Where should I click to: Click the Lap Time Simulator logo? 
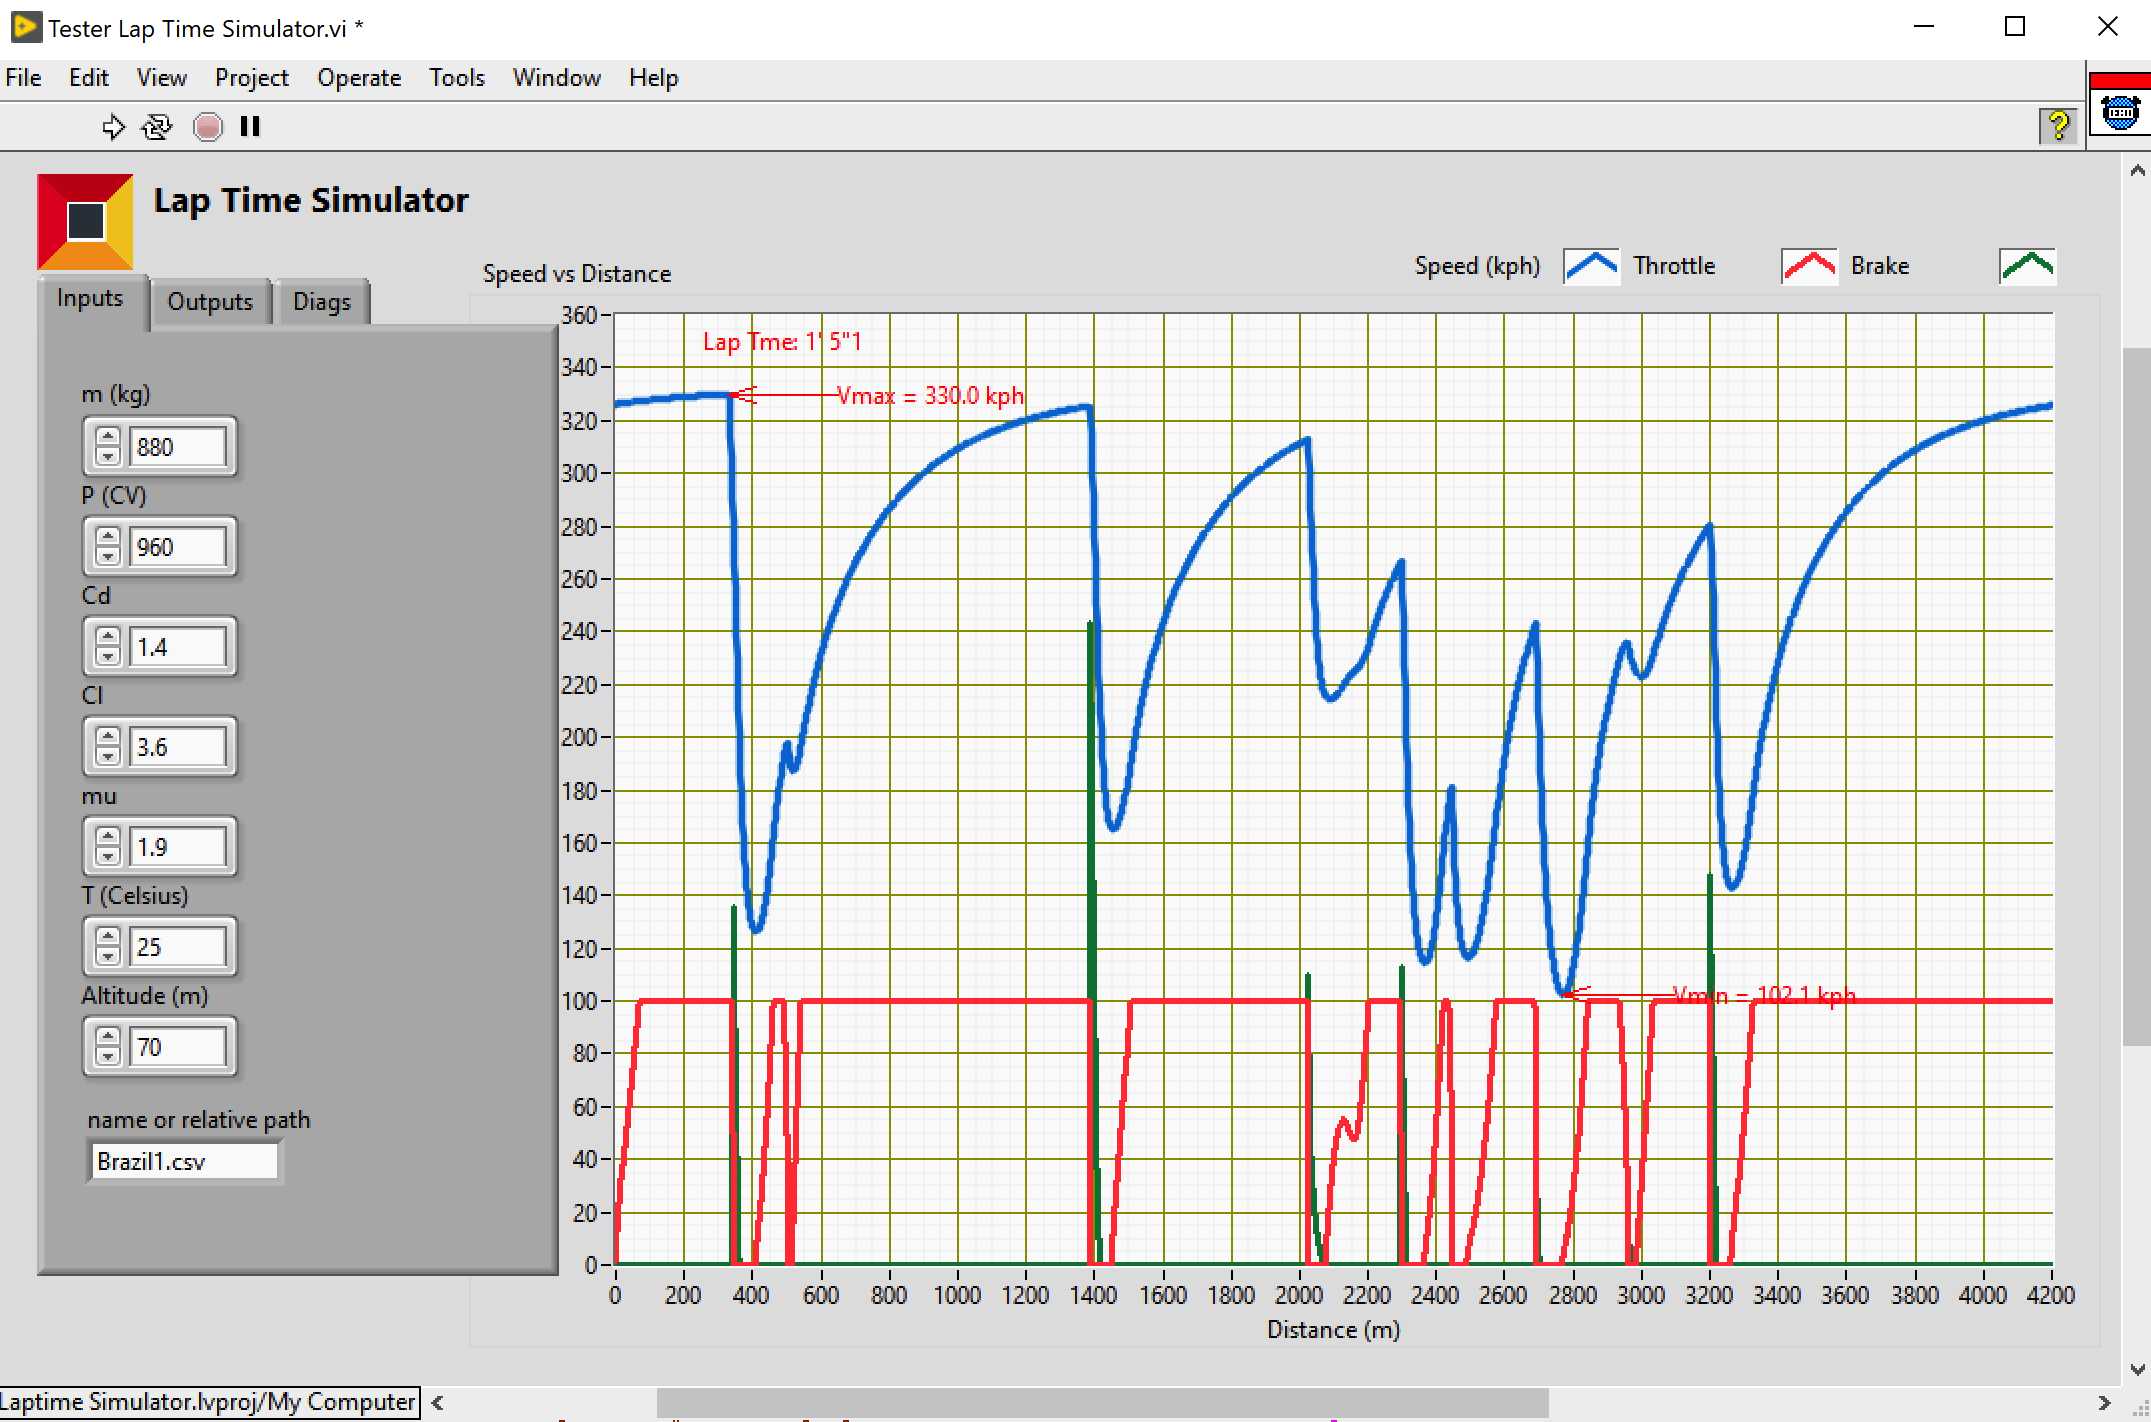click(86, 222)
